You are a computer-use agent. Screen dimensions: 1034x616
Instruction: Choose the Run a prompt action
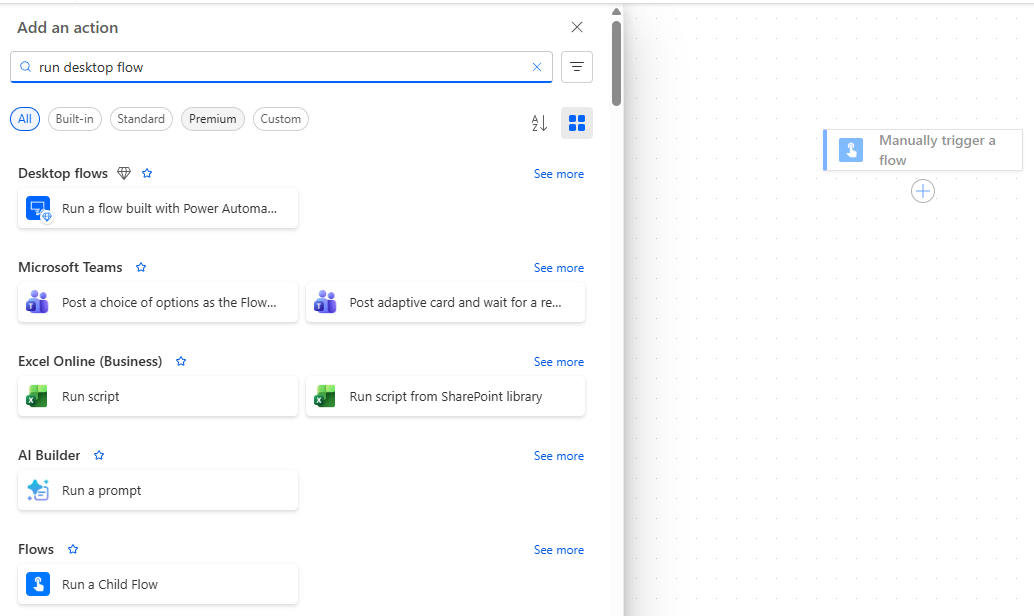(x=158, y=490)
